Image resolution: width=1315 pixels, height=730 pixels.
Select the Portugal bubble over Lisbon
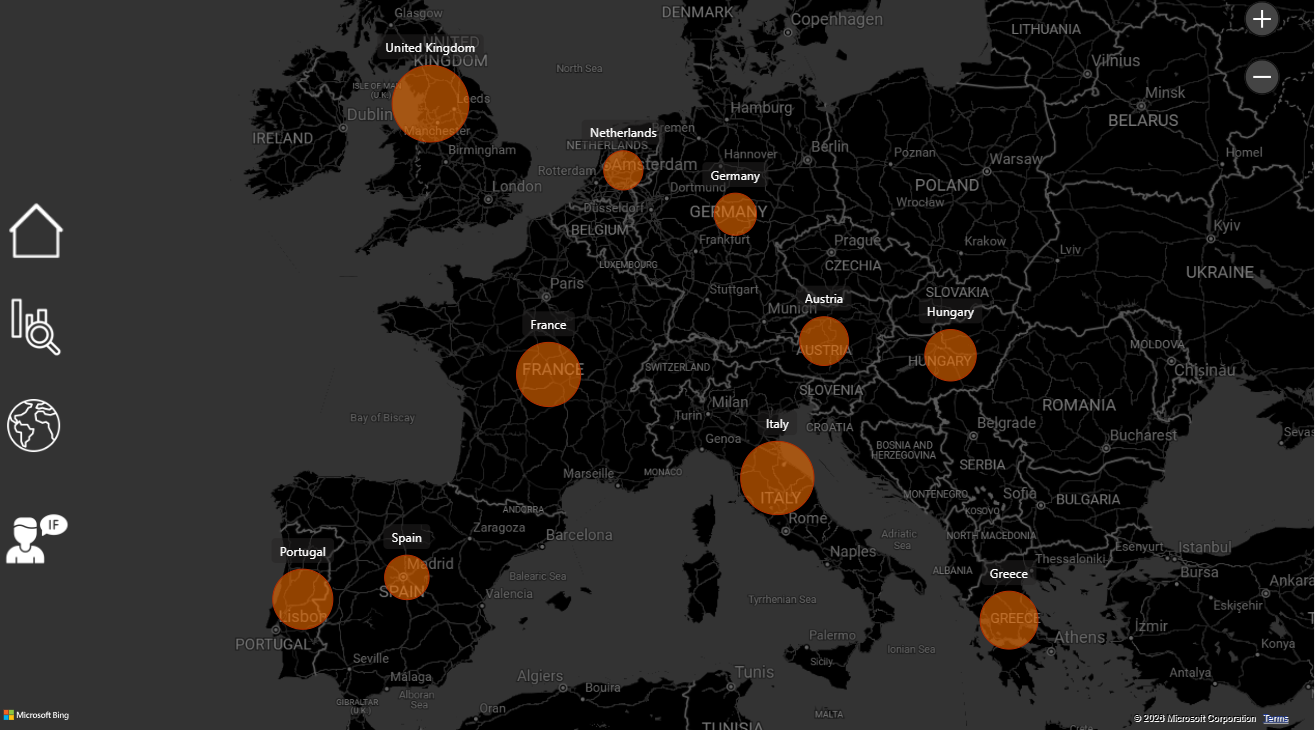pos(302,599)
